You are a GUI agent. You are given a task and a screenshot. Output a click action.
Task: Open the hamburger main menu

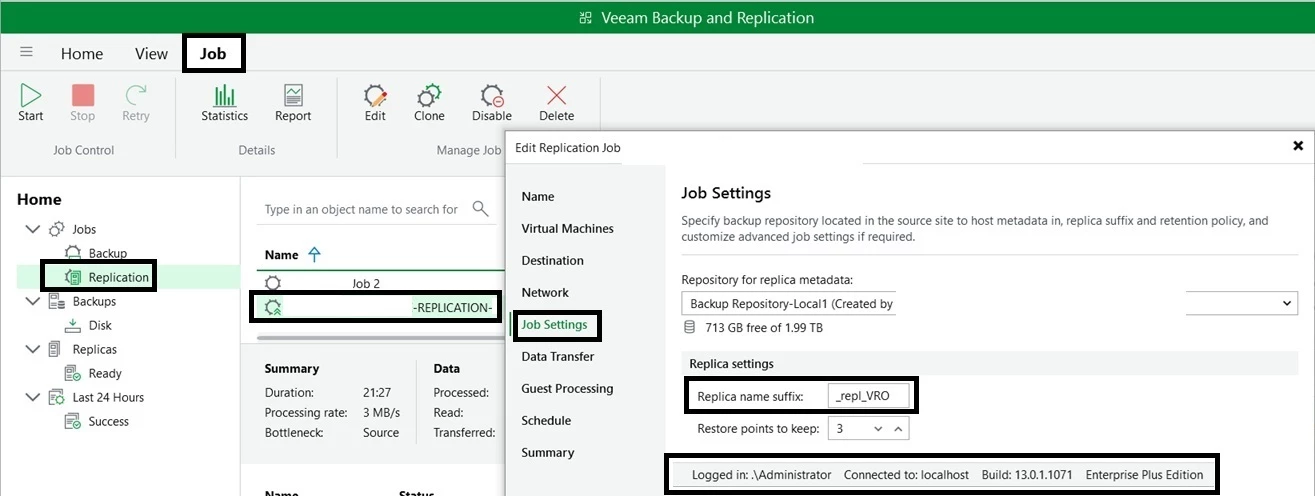tap(27, 53)
